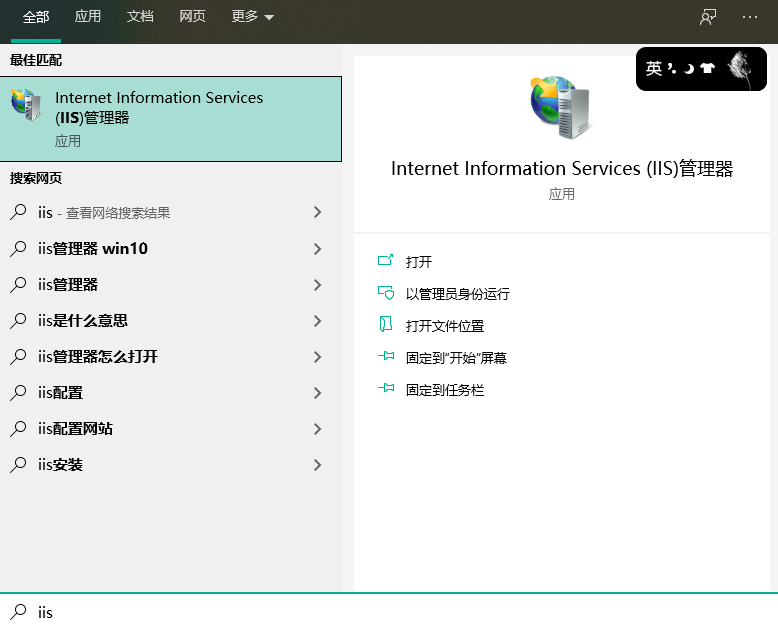Click magnifier icon next to 'iis配置网站'
The width and height of the screenshot is (778, 627).
[18, 429]
